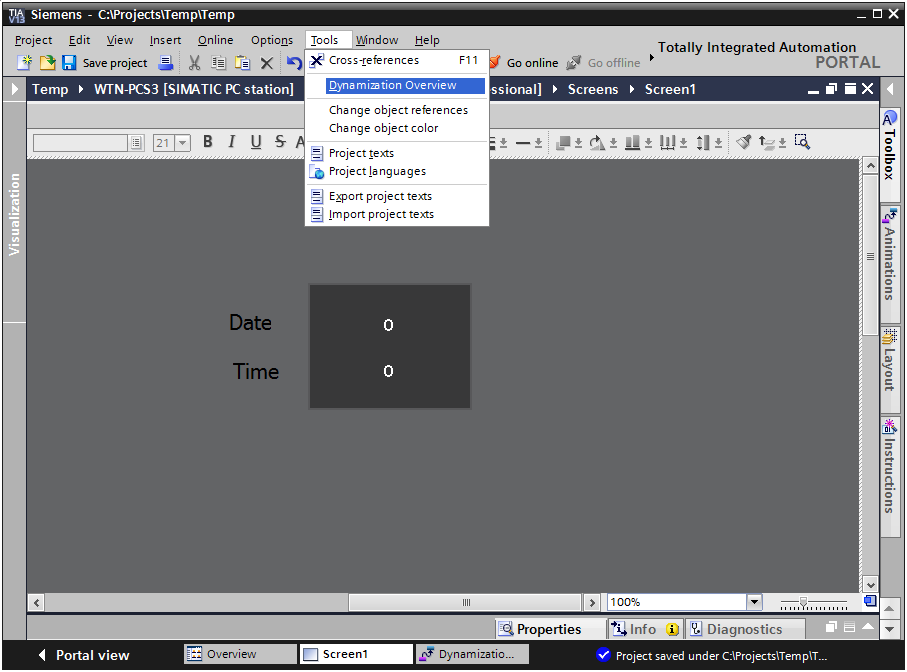
Task: Open the Online menu
Action: [x=216, y=40]
